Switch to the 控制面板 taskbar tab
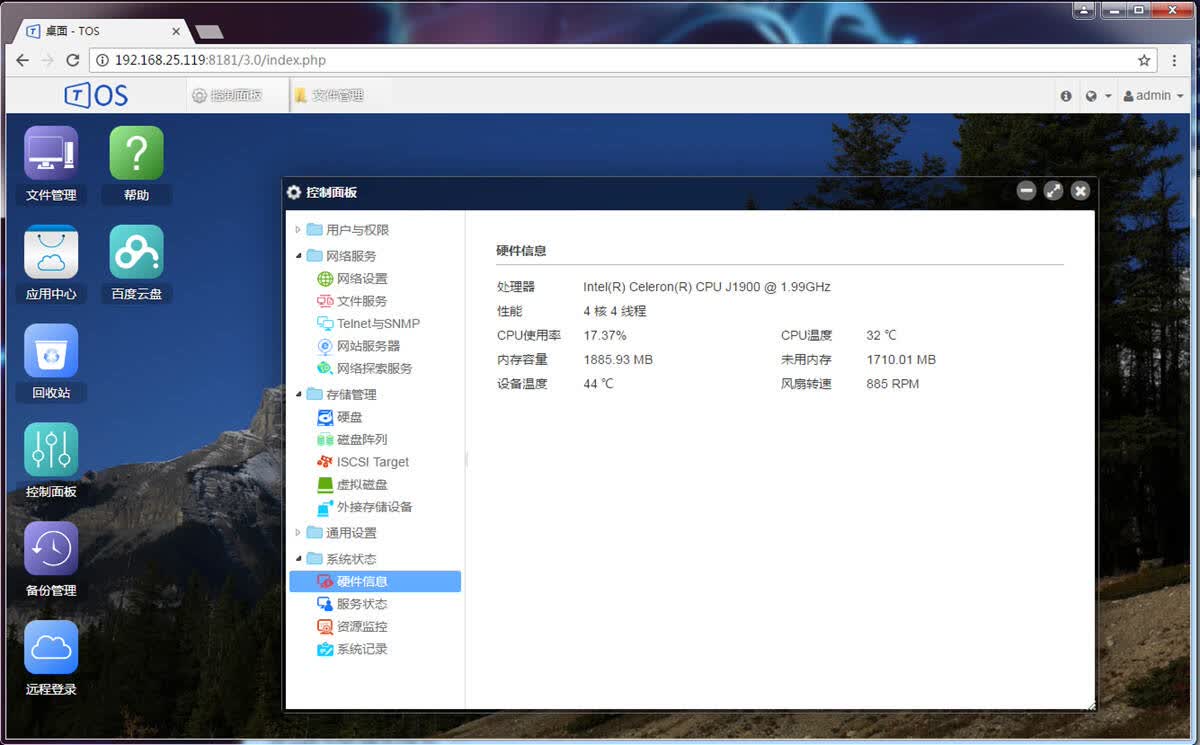 coord(227,96)
